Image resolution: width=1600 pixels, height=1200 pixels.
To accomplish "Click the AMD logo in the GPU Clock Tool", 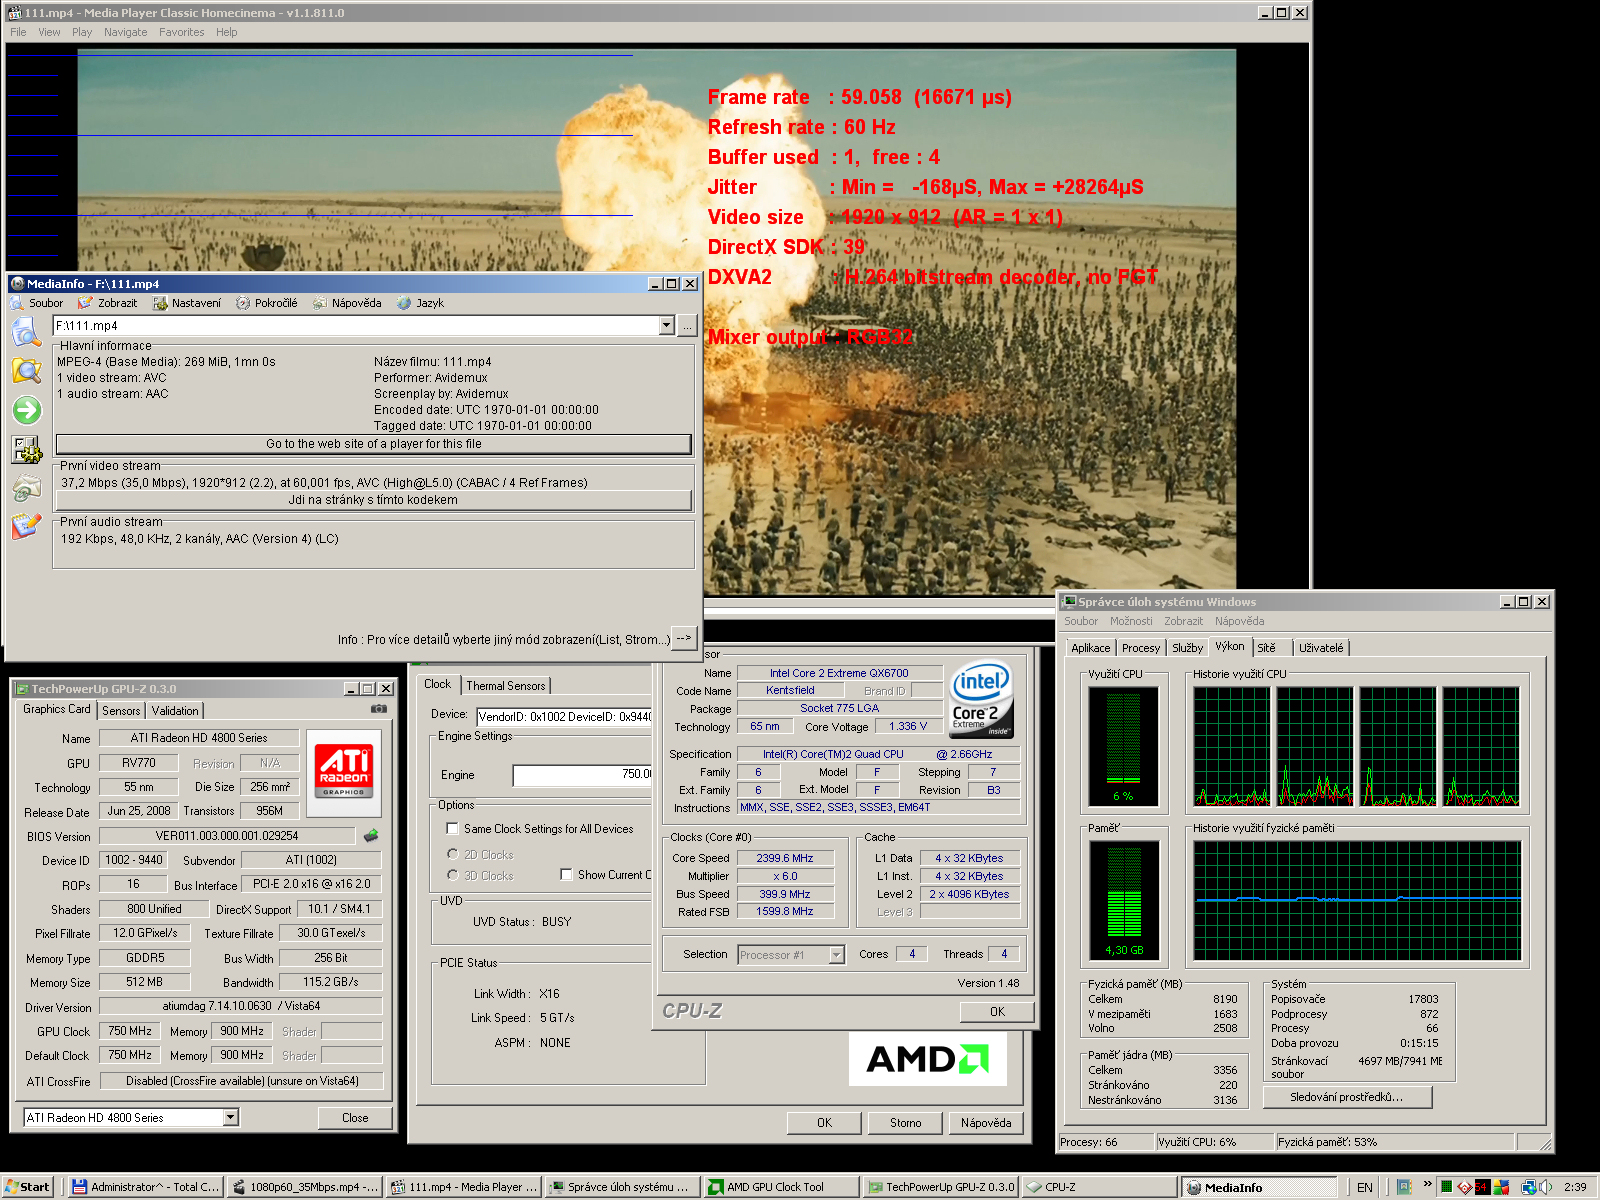I will click(927, 1058).
